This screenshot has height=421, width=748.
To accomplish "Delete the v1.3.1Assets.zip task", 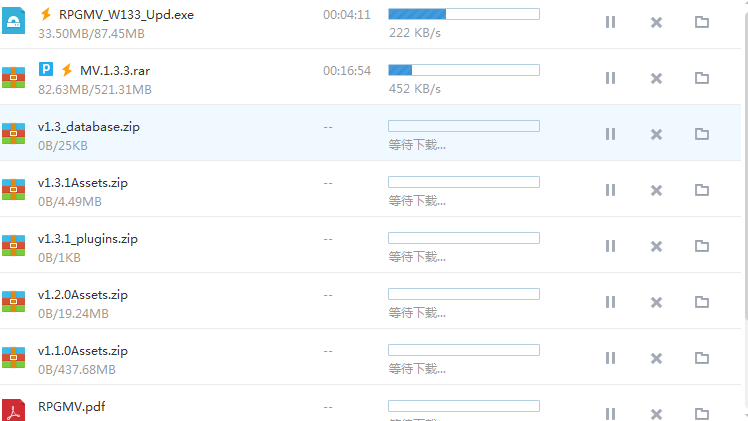I will pos(656,190).
